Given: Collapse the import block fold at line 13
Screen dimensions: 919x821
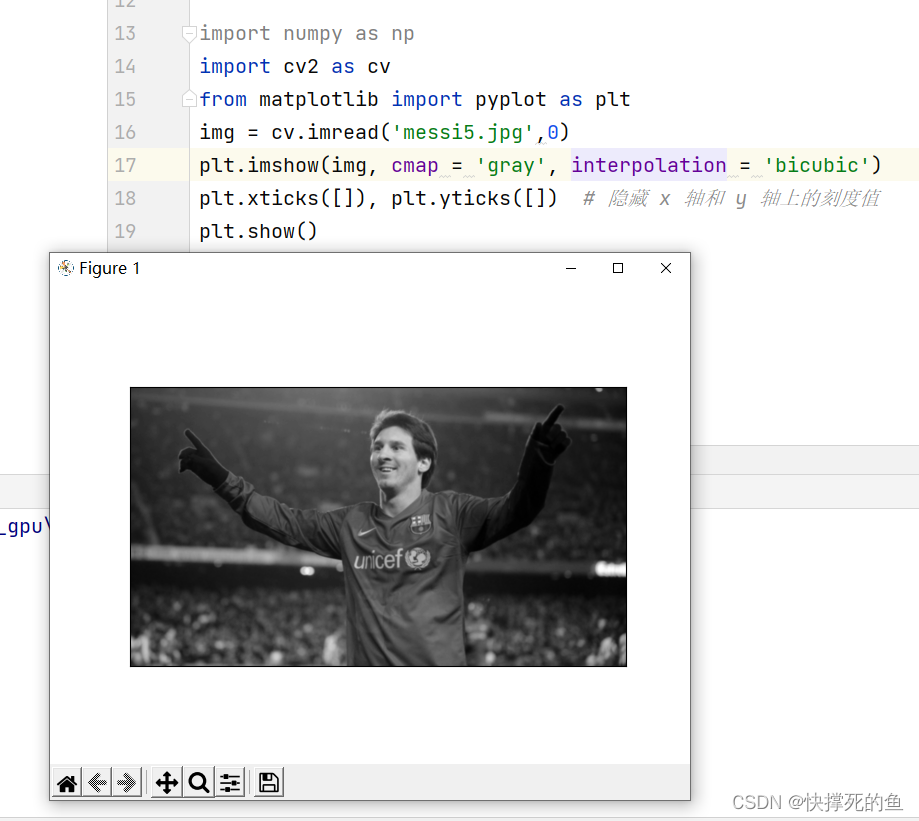Looking at the screenshot, I should click(189, 33).
